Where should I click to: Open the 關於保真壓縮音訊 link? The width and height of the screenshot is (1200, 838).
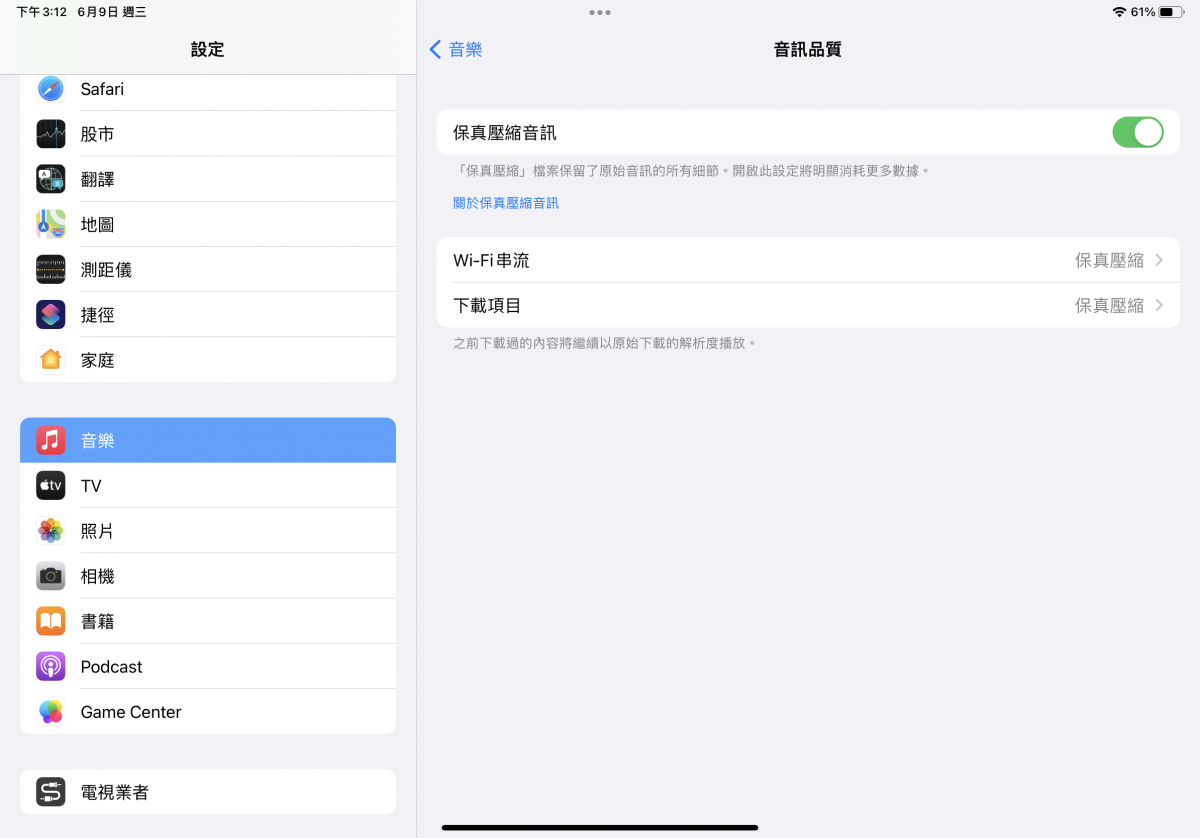pyautogui.click(x=506, y=203)
